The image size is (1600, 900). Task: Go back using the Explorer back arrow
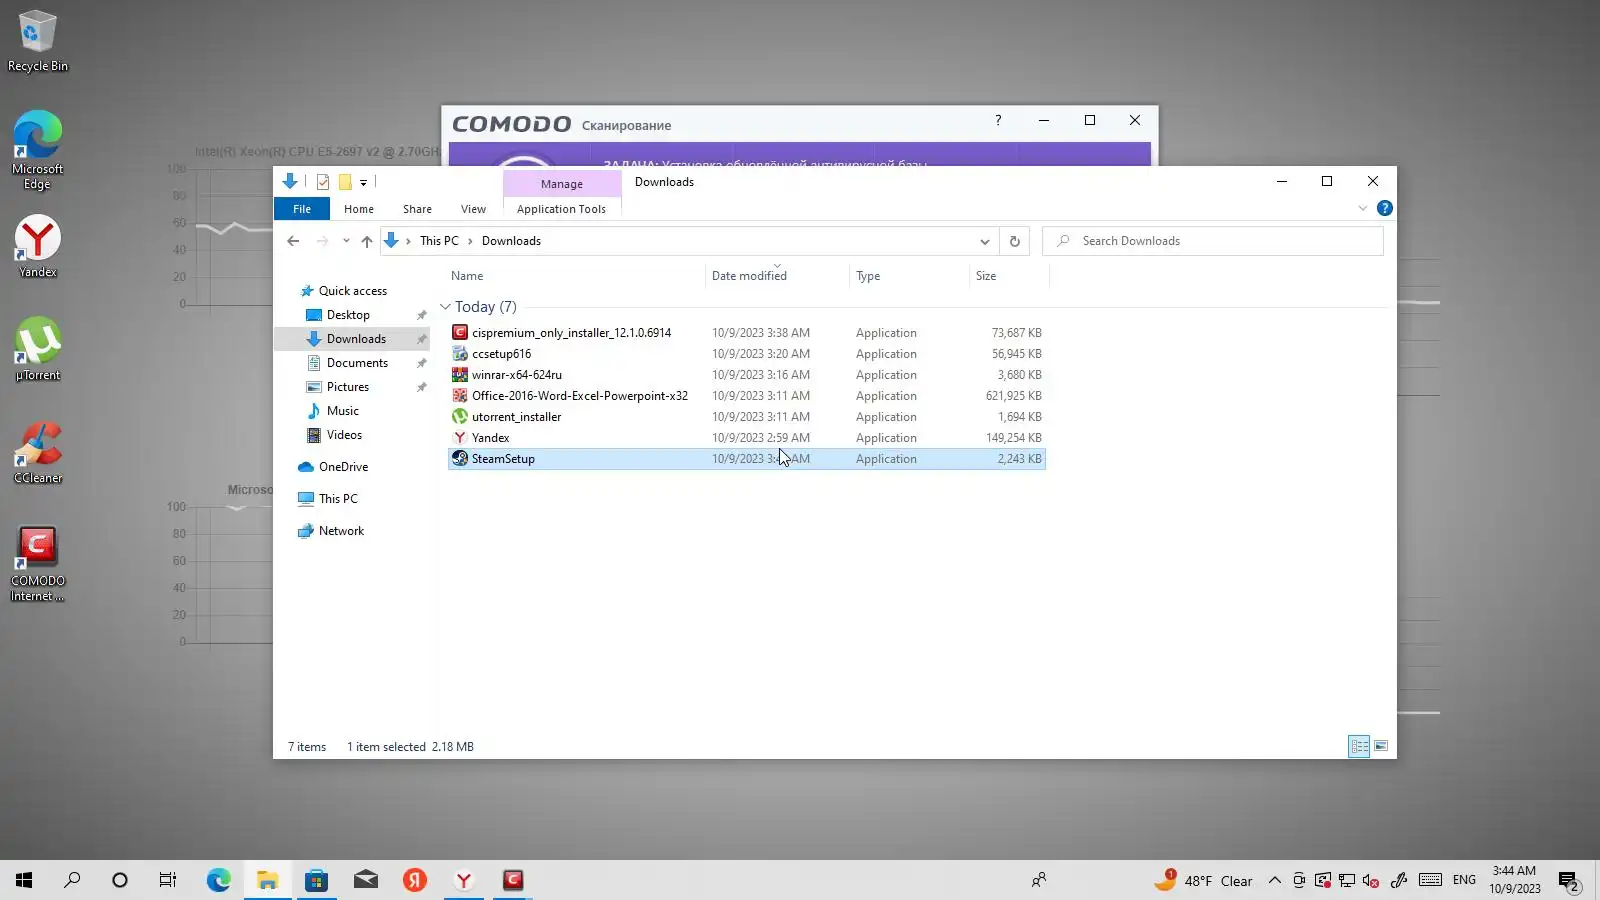click(x=293, y=241)
